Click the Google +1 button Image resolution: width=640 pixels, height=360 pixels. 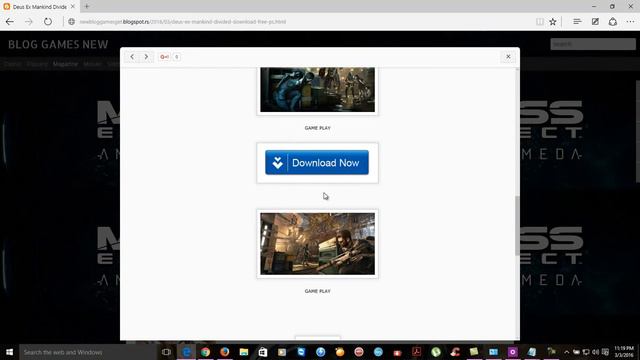tap(164, 57)
